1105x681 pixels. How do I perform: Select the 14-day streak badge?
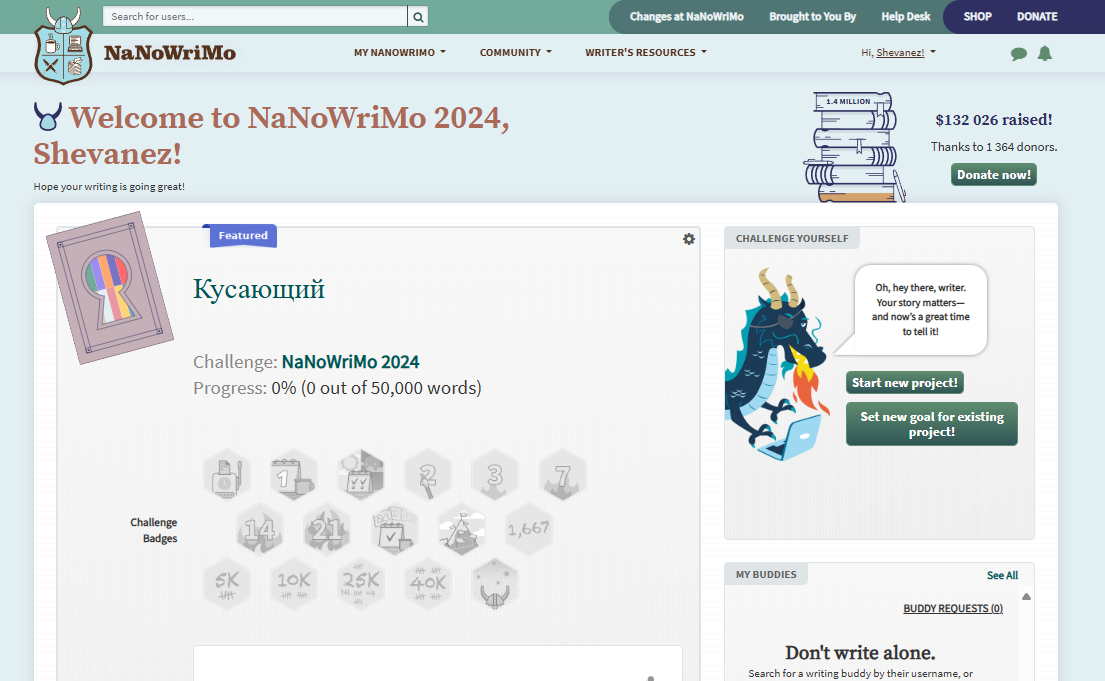pyautogui.click(x=259, y=529)
